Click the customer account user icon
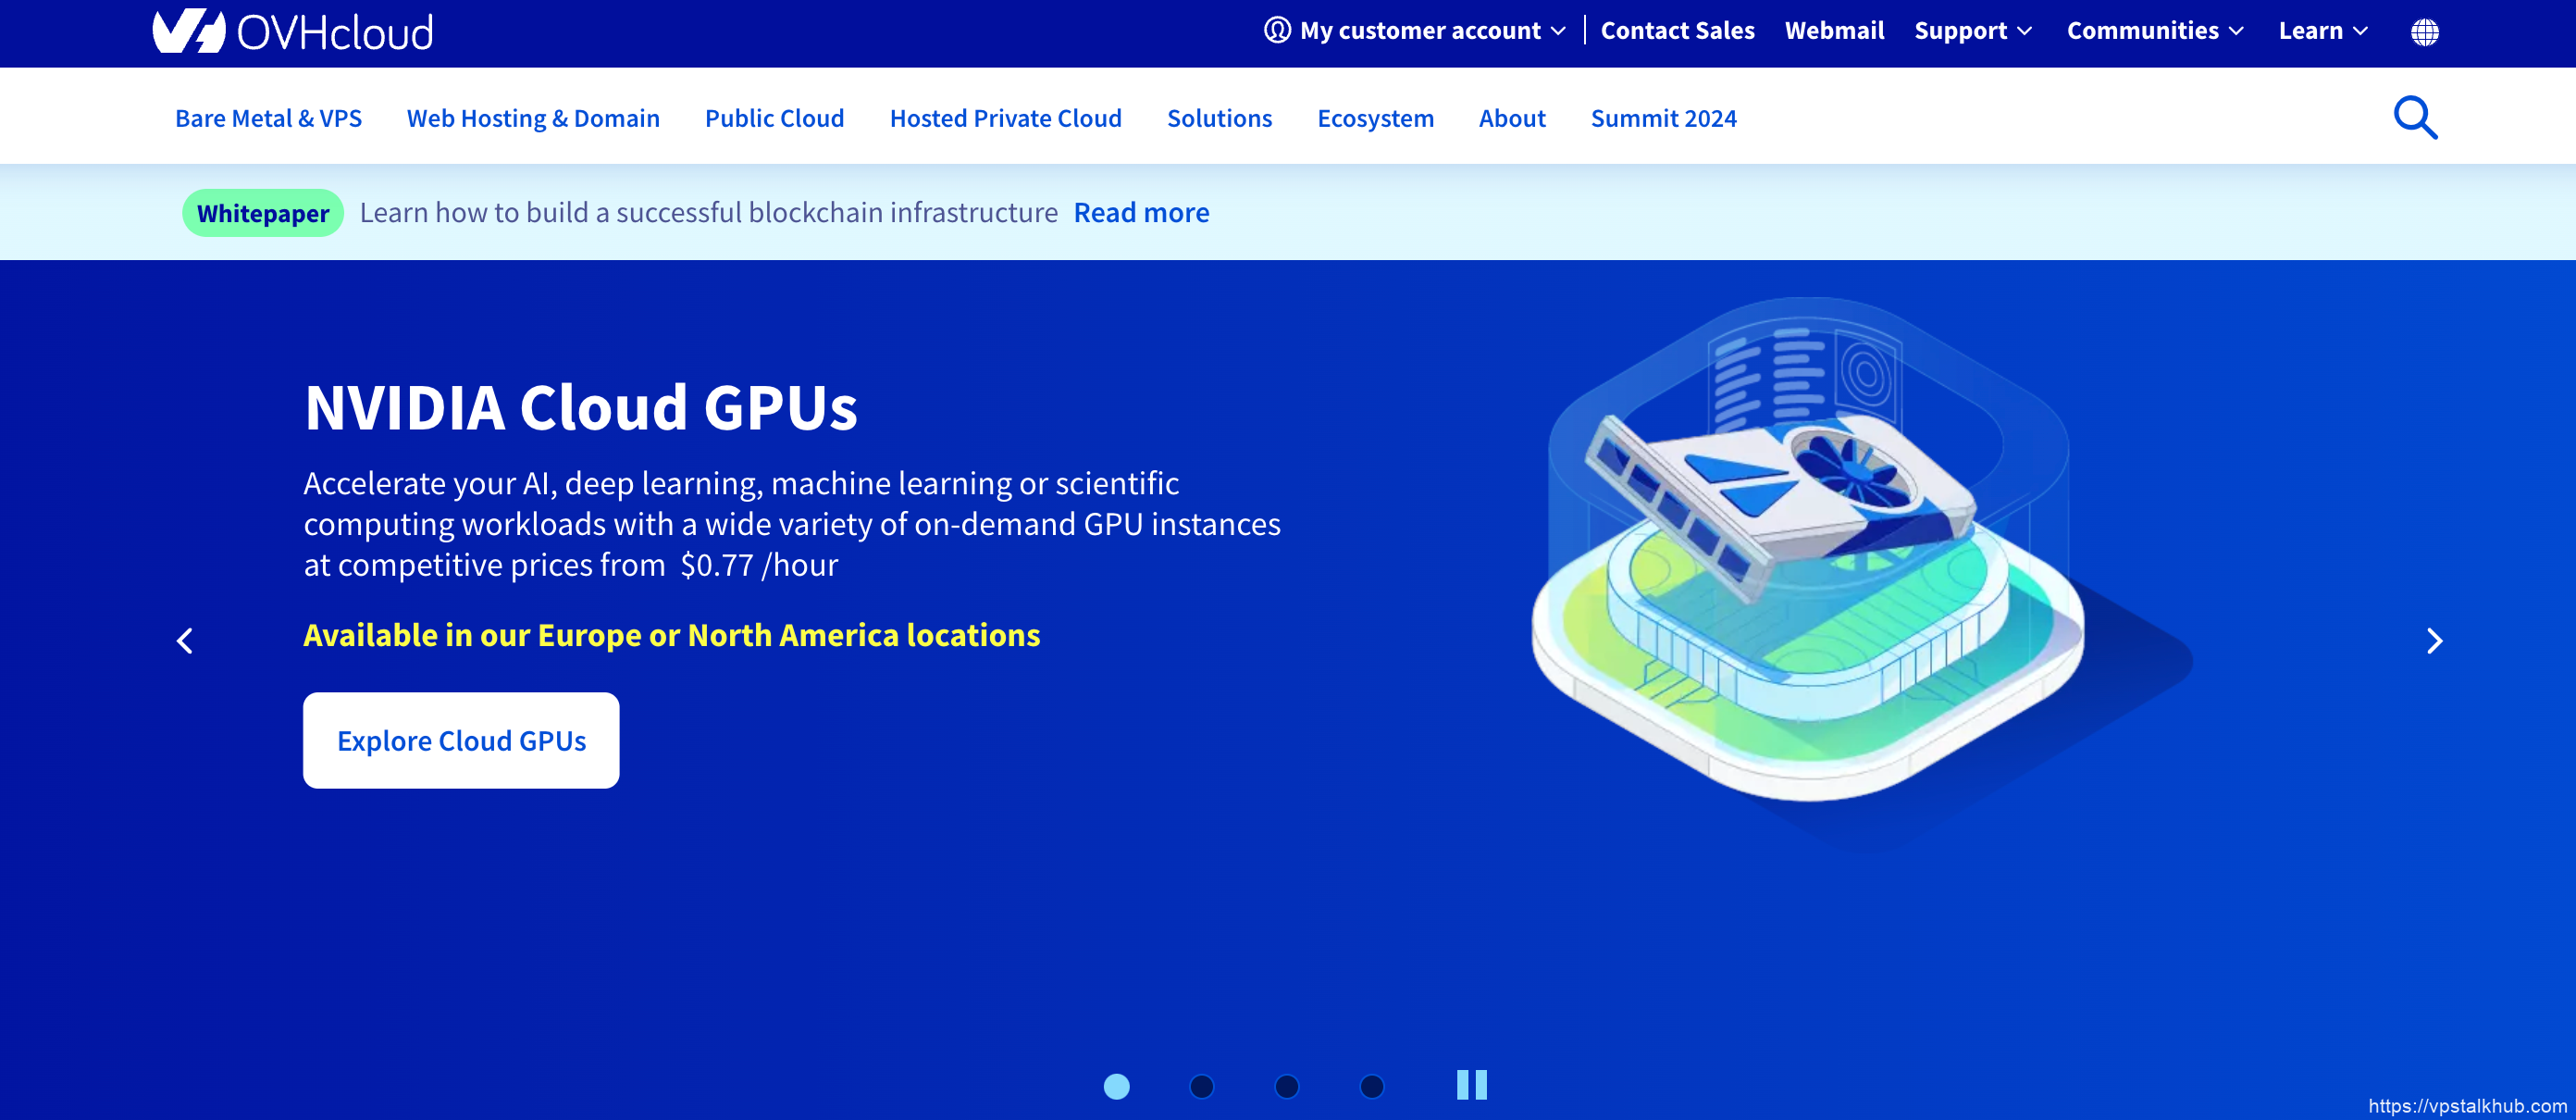This screenshot has height=1120, width=2576. 1277,30
